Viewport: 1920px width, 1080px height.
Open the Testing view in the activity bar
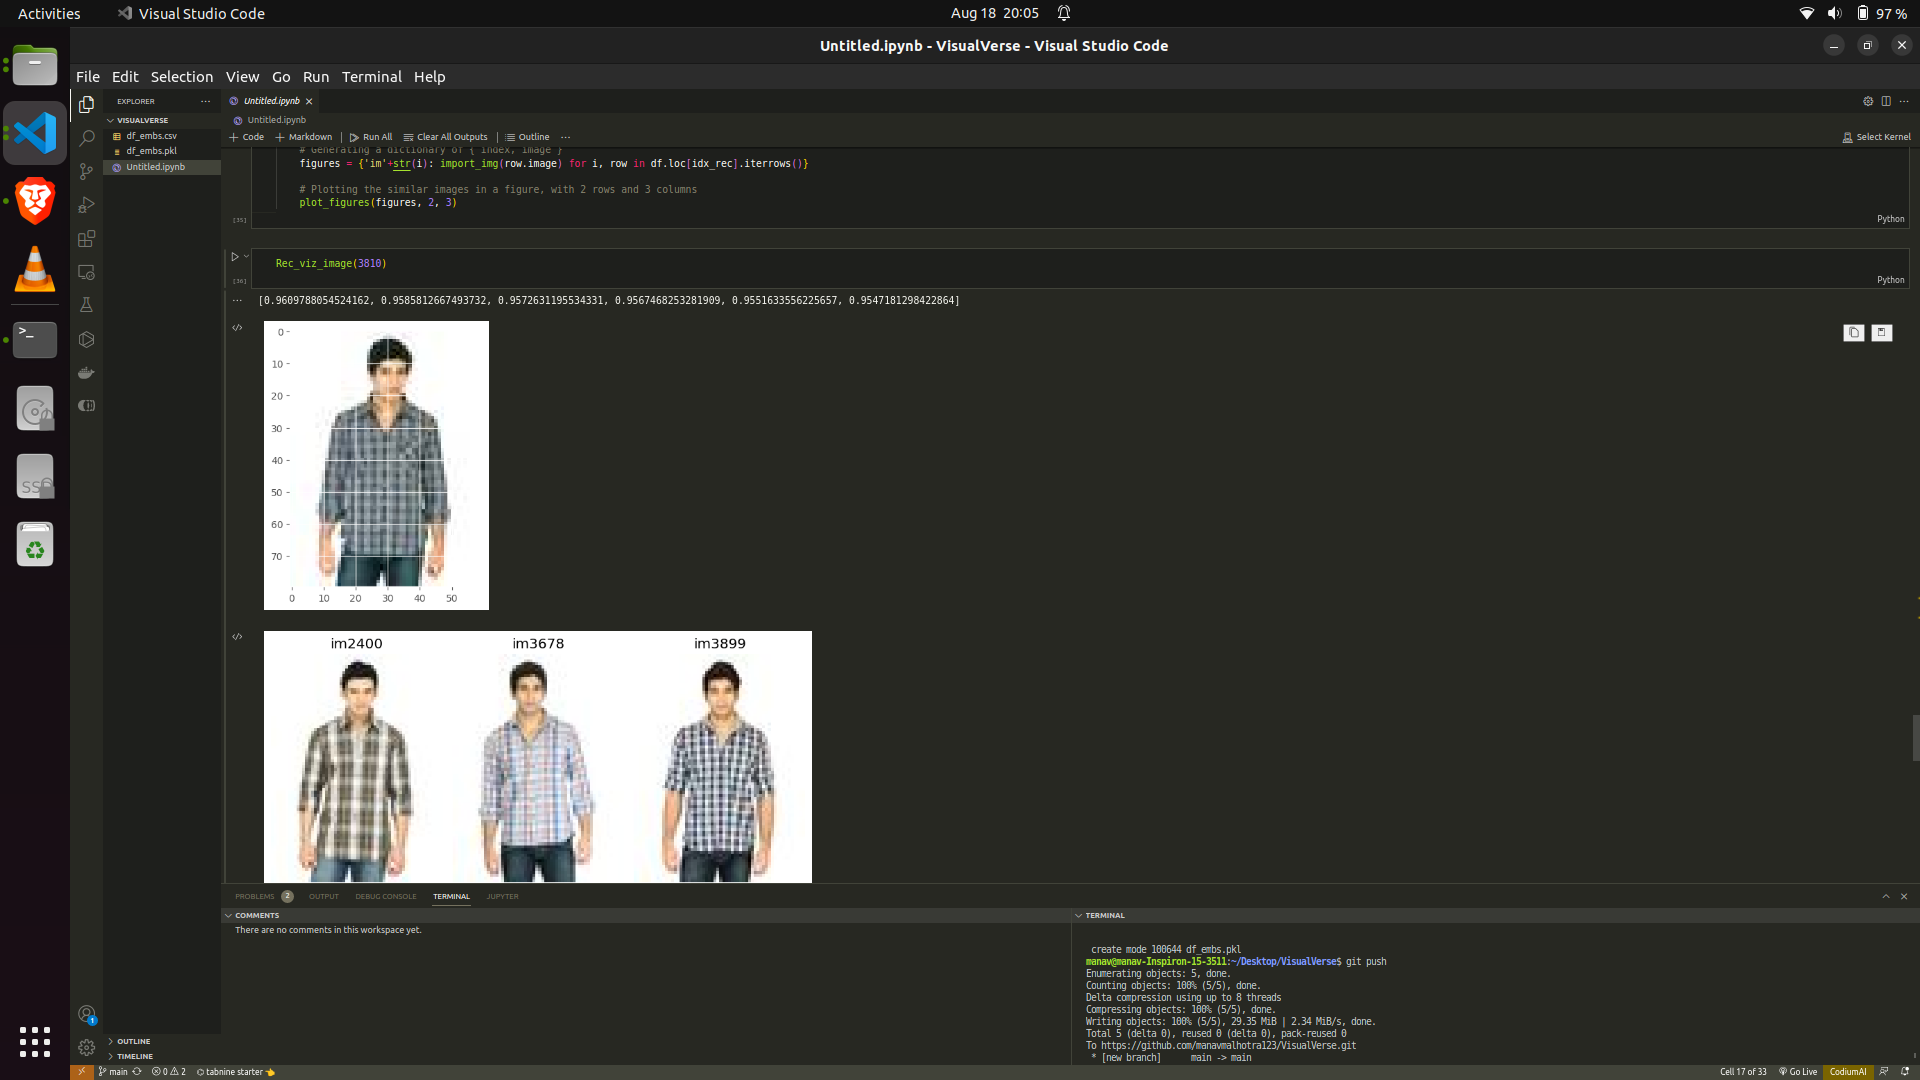click(86, 305)
